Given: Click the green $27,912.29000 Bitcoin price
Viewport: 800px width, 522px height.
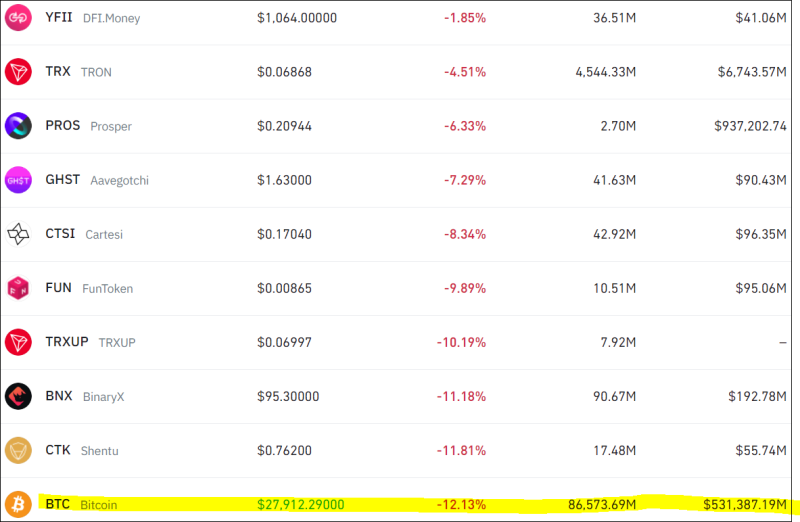Looking at the screenshot, I should pyautogui.click(x=301, y=505).
